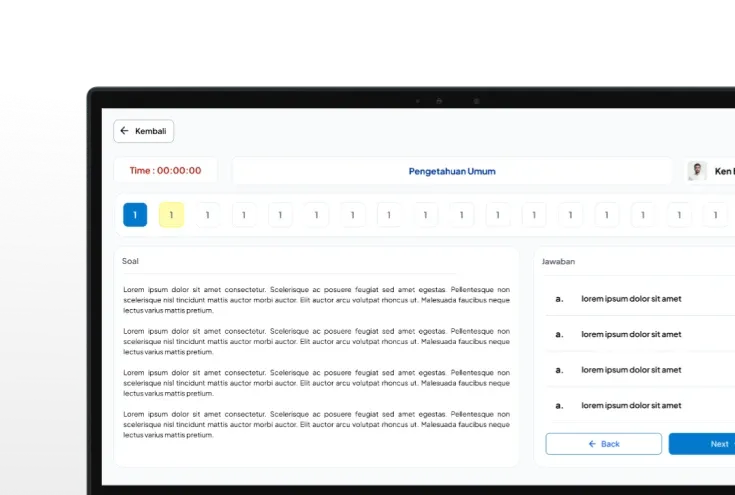The height and width of the screenshot is (495, 735).
Task: Click the user profile avatar photo
Action: click(697, 171)
